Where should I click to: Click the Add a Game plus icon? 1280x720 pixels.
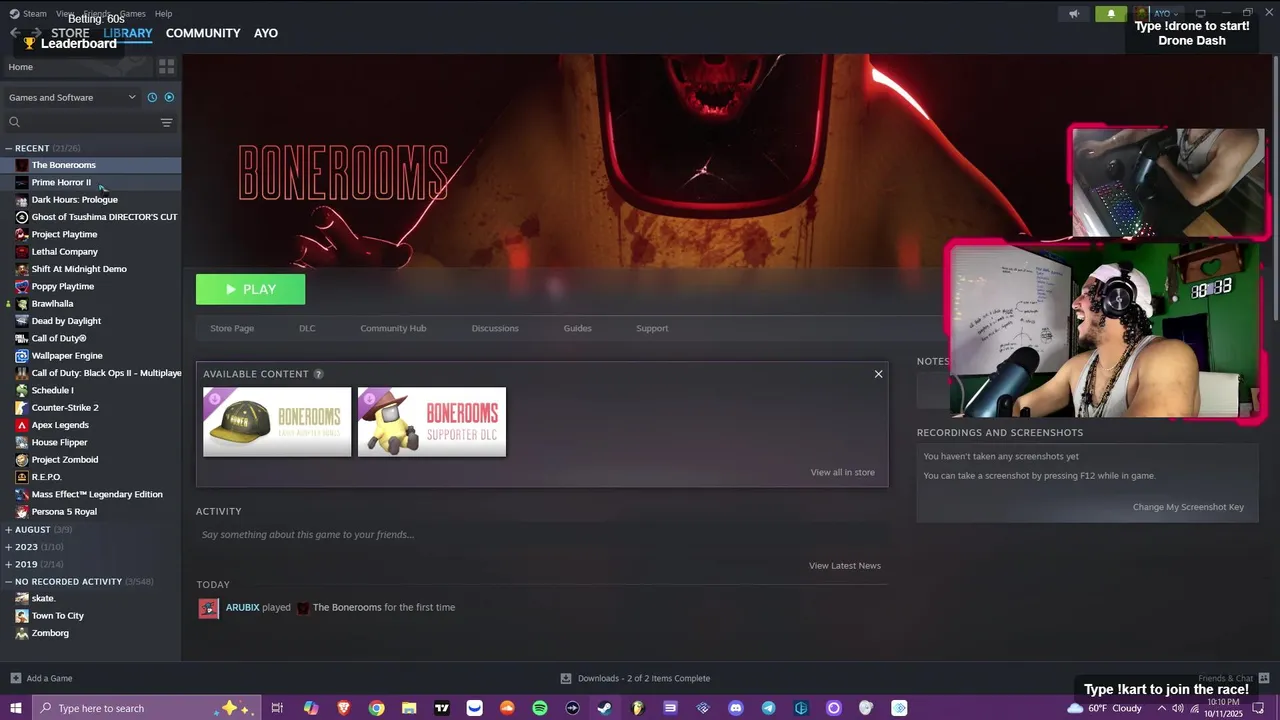point(15,678)
